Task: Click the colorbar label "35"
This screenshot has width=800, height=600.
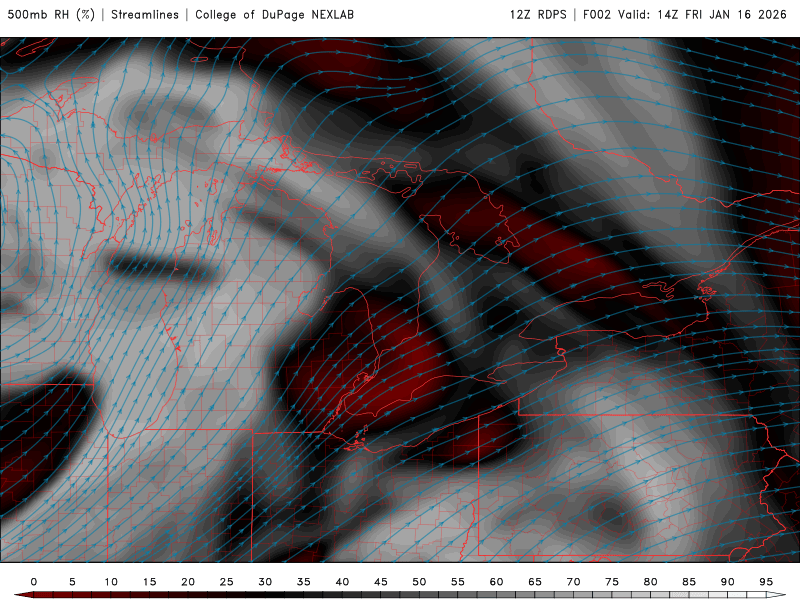Action: coord(304,582)
